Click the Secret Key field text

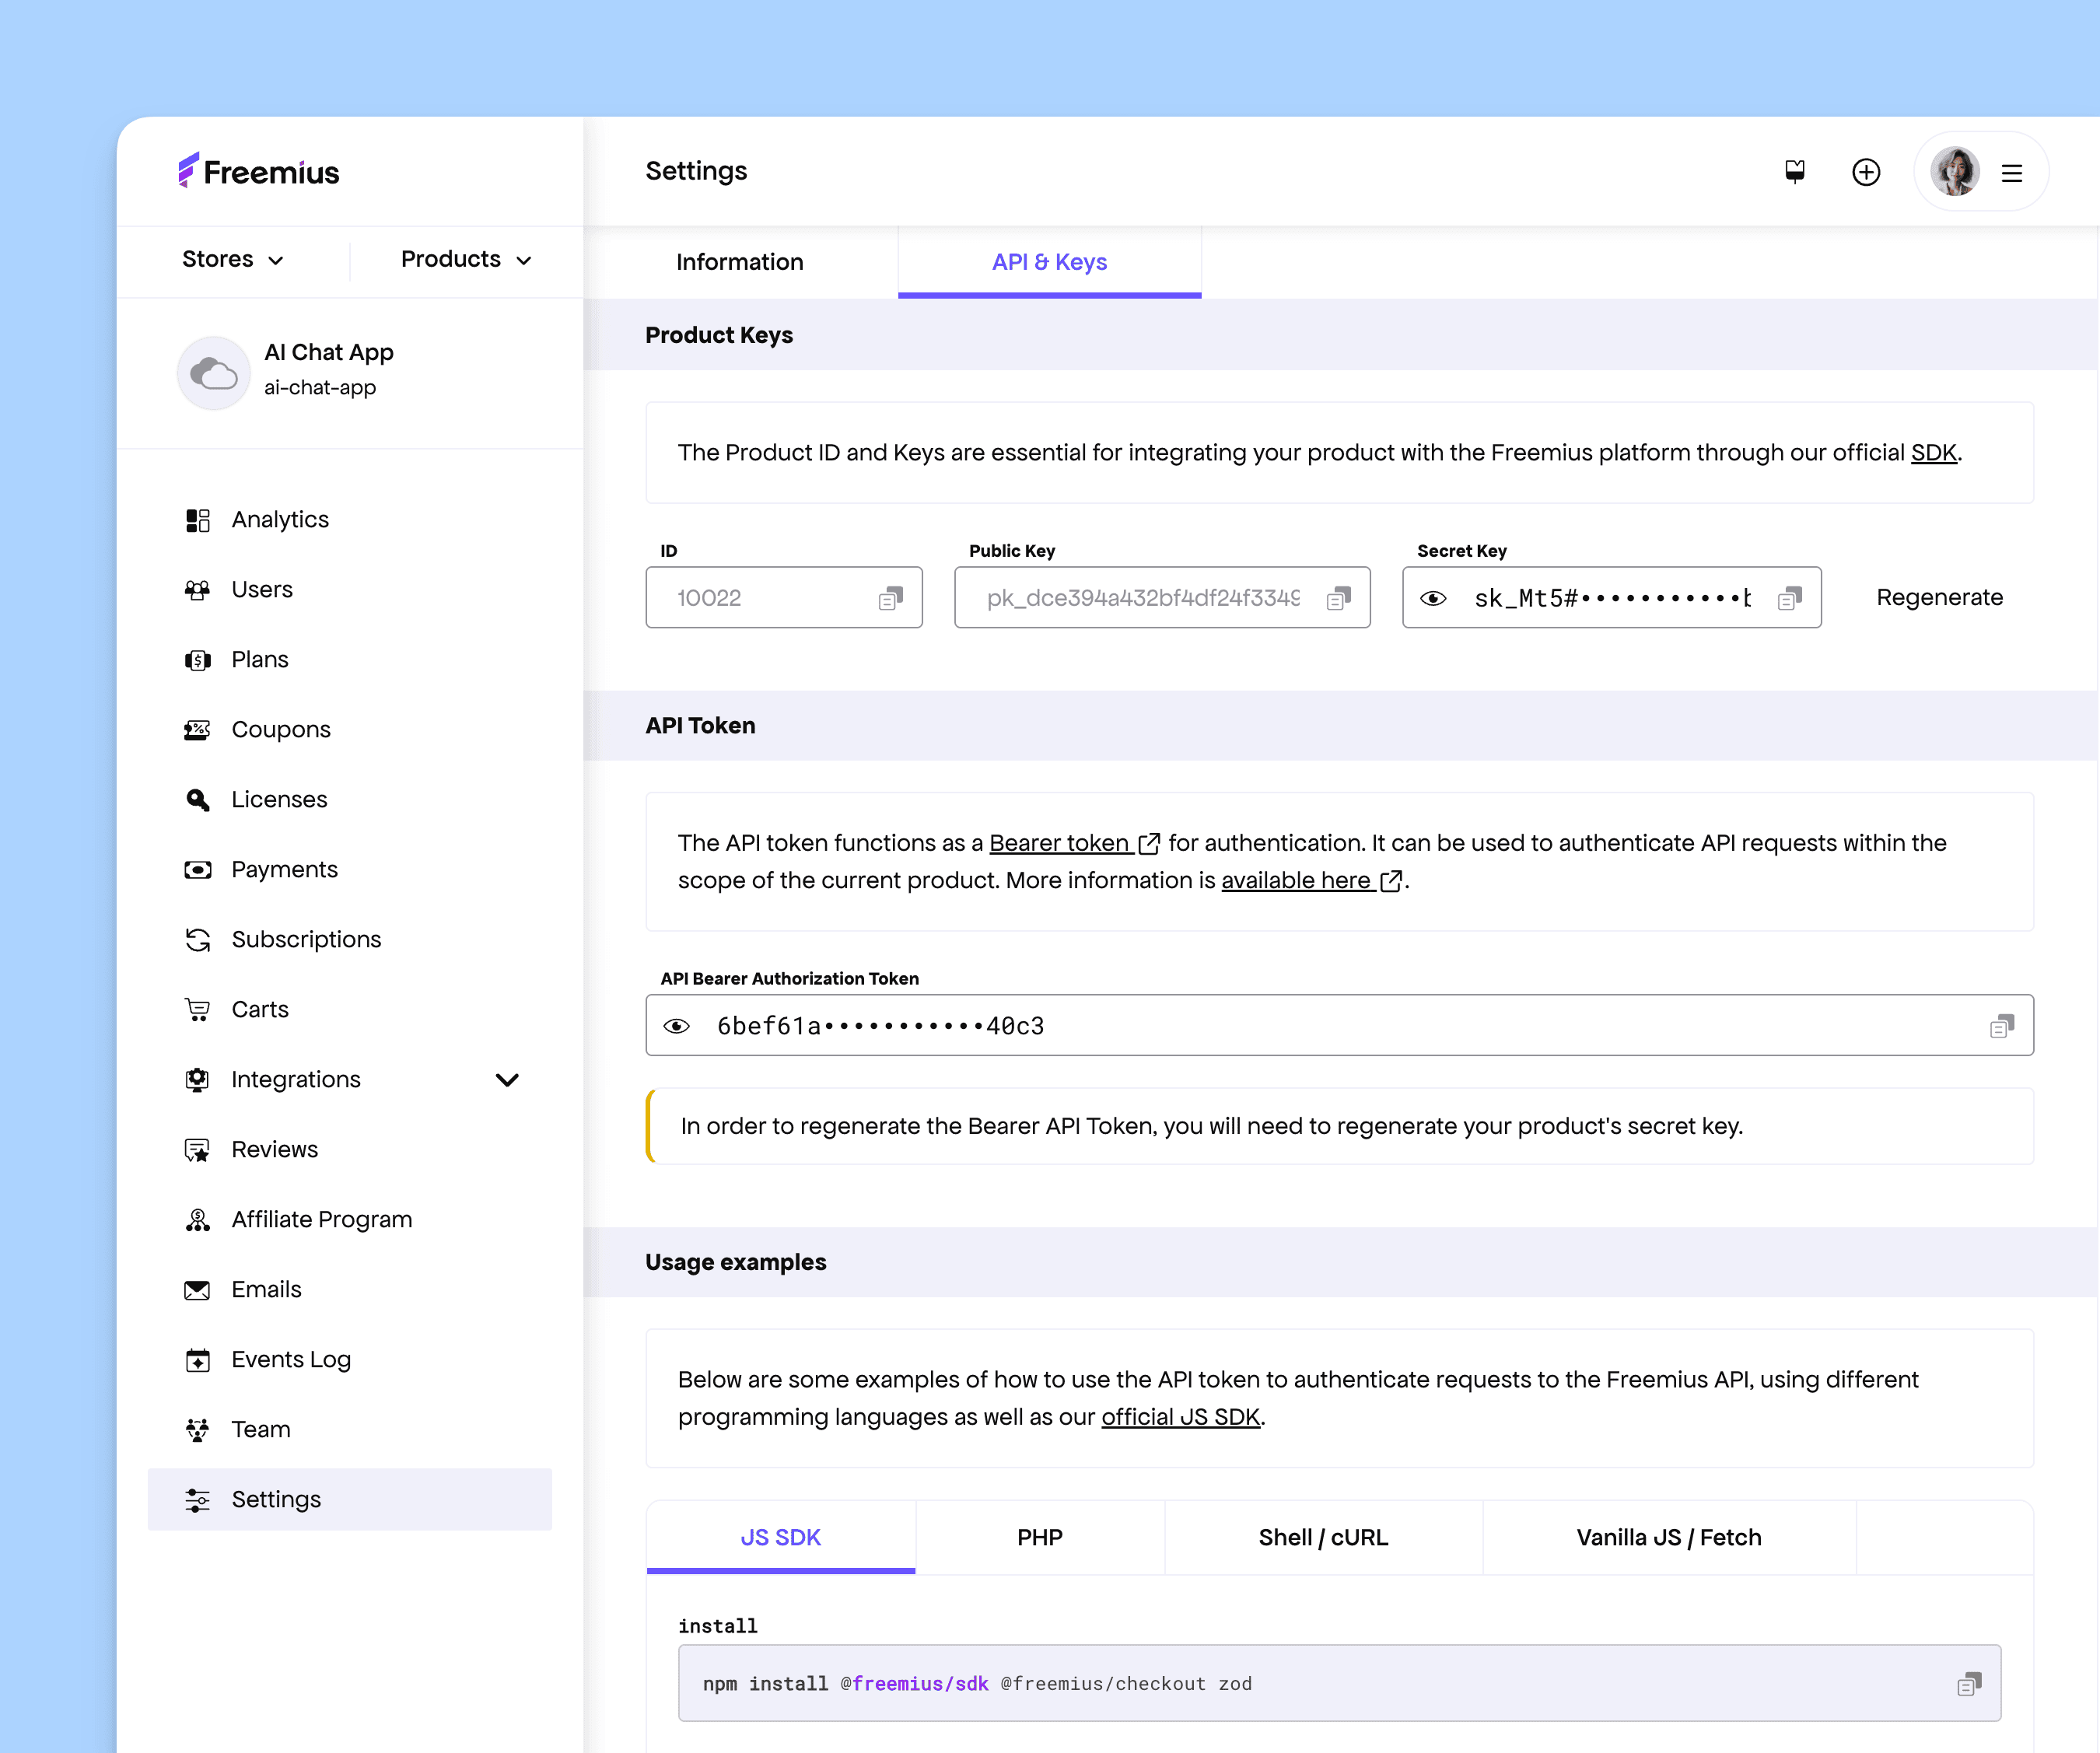click(x=1612, y=598)
